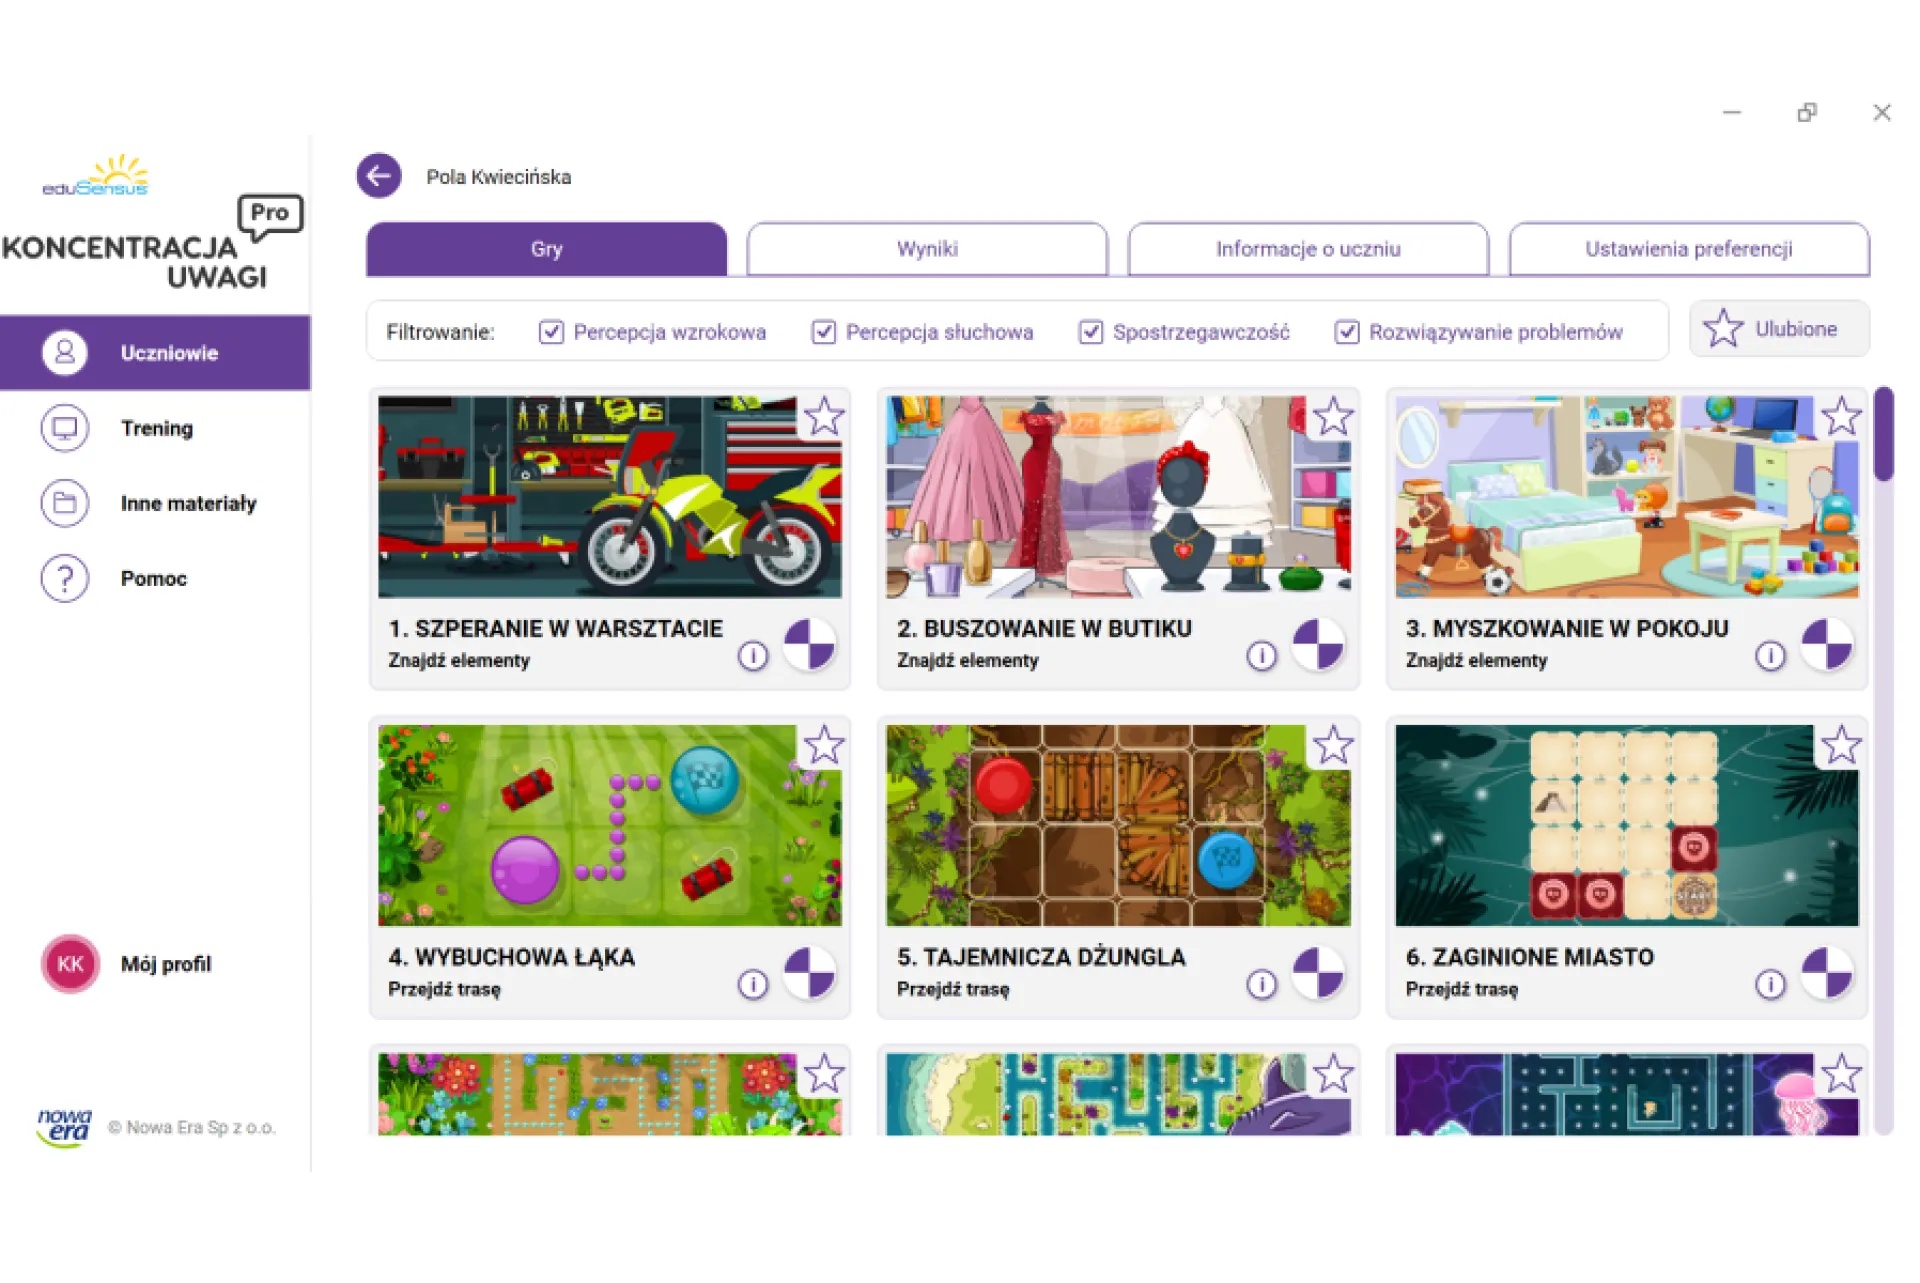The height and width of the screenshot is (1283, 1920).
Task: Open Mój profil with the KK avatar
Action: [70, 964]
